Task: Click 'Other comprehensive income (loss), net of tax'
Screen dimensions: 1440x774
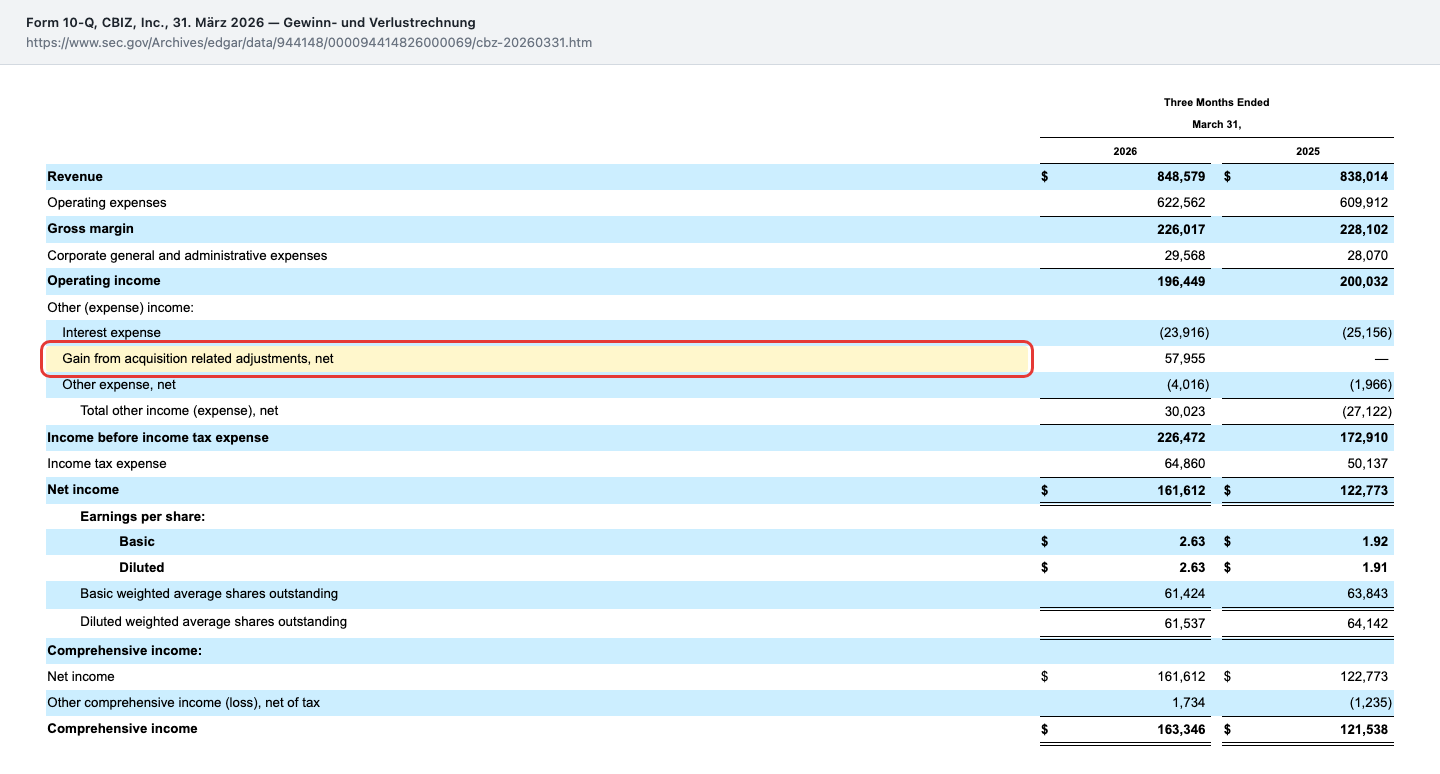Action: point(184,703)
